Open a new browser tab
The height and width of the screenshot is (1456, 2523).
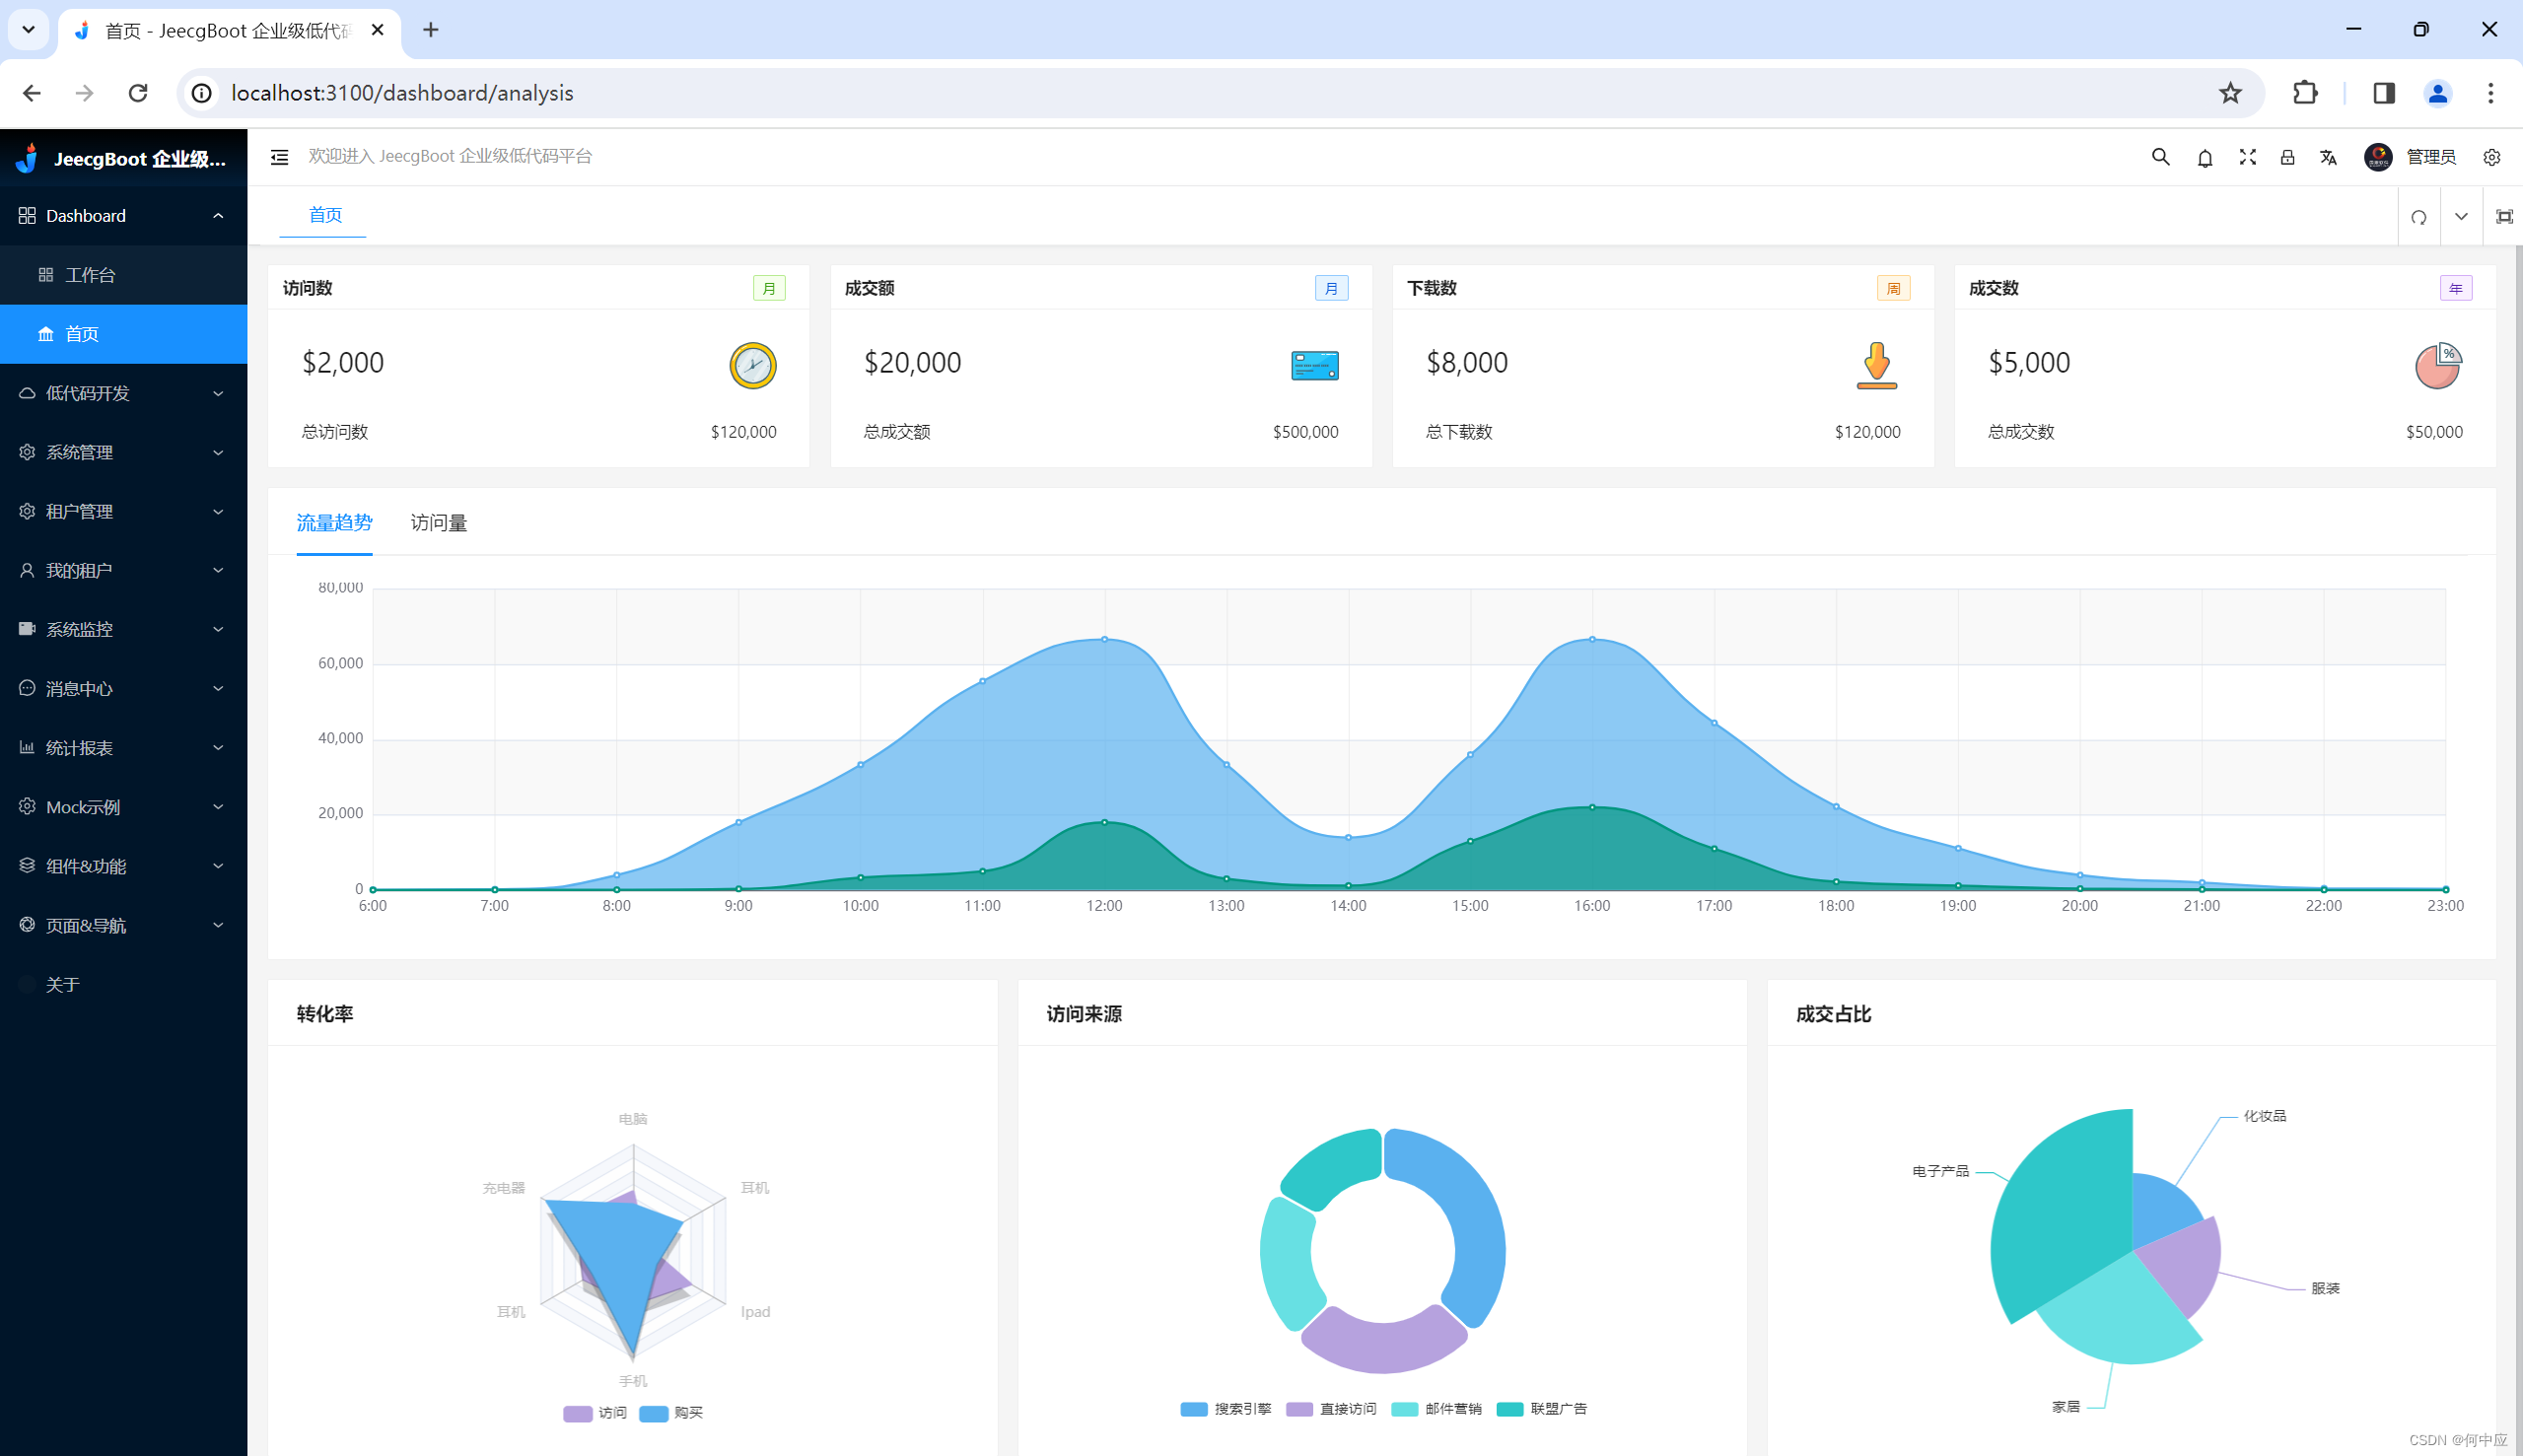click(x=430, y=30)
